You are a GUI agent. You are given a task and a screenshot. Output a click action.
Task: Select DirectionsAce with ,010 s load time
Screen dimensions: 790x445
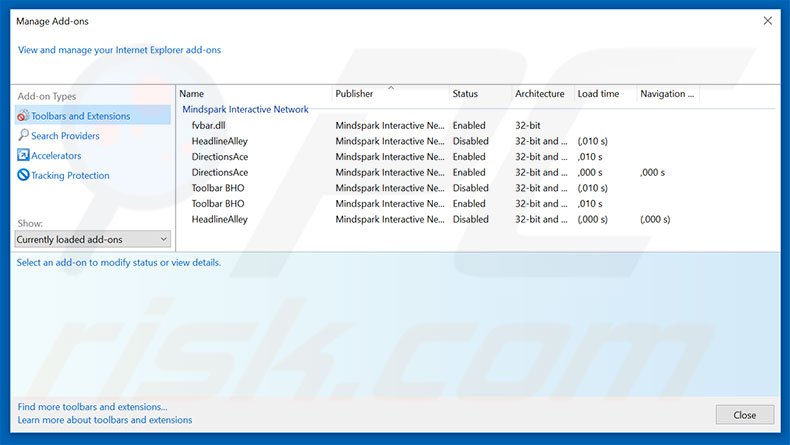tap(220, 157)
